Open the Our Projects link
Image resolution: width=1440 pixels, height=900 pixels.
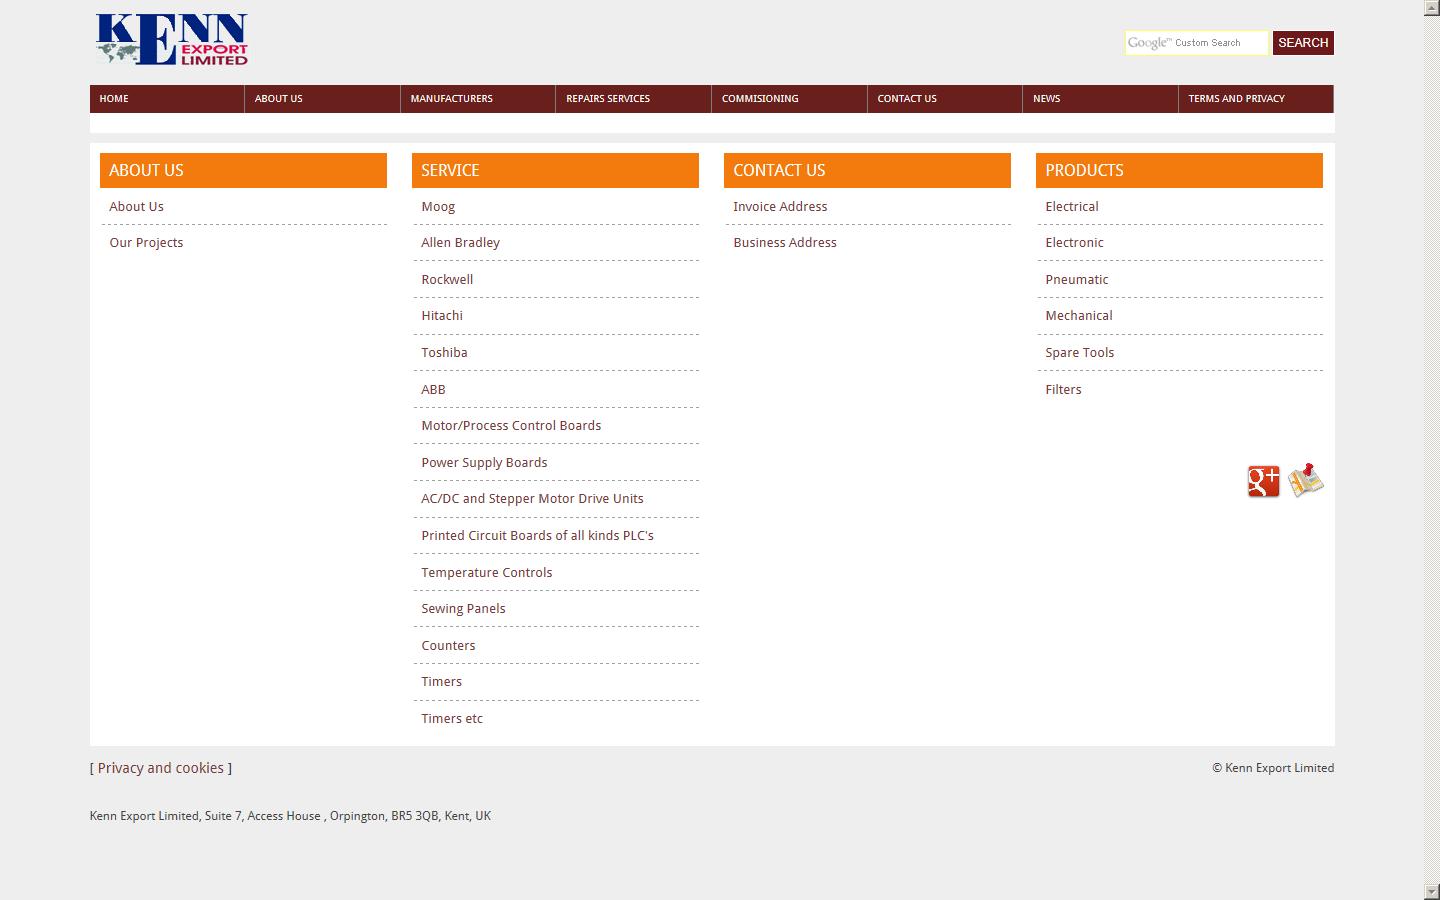146,242
